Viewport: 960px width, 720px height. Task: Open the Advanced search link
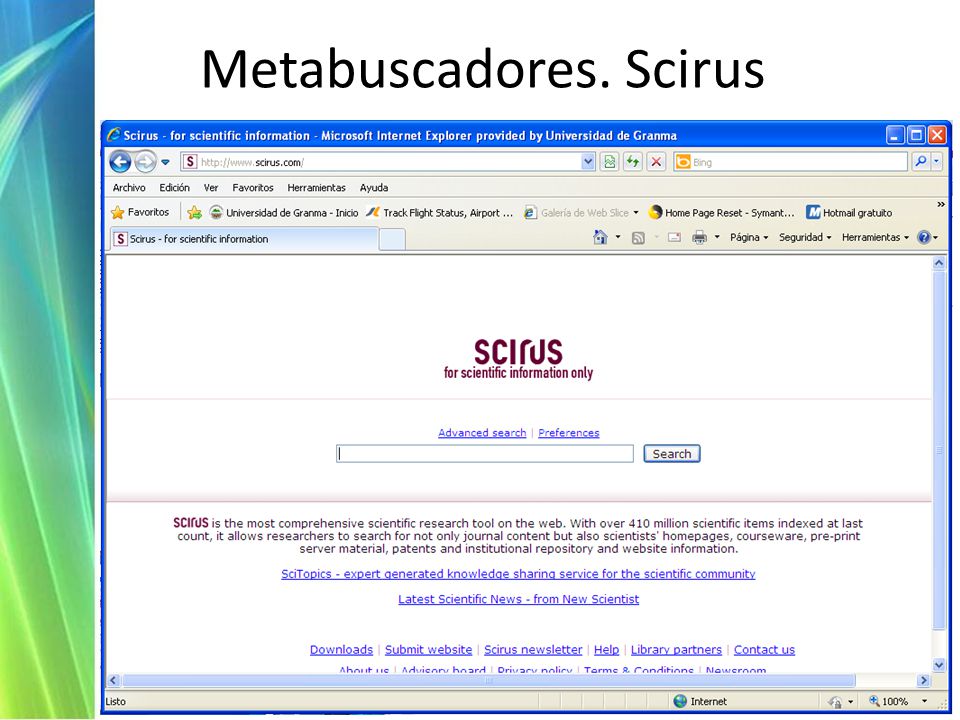(x=482, y=433)
